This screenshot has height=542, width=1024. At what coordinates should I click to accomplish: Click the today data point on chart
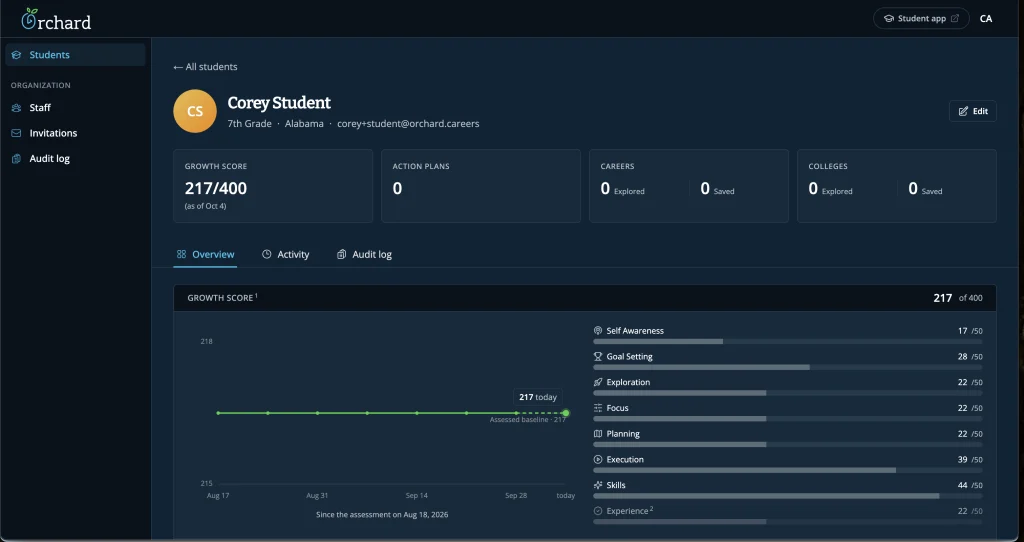(x=566, y=413)
